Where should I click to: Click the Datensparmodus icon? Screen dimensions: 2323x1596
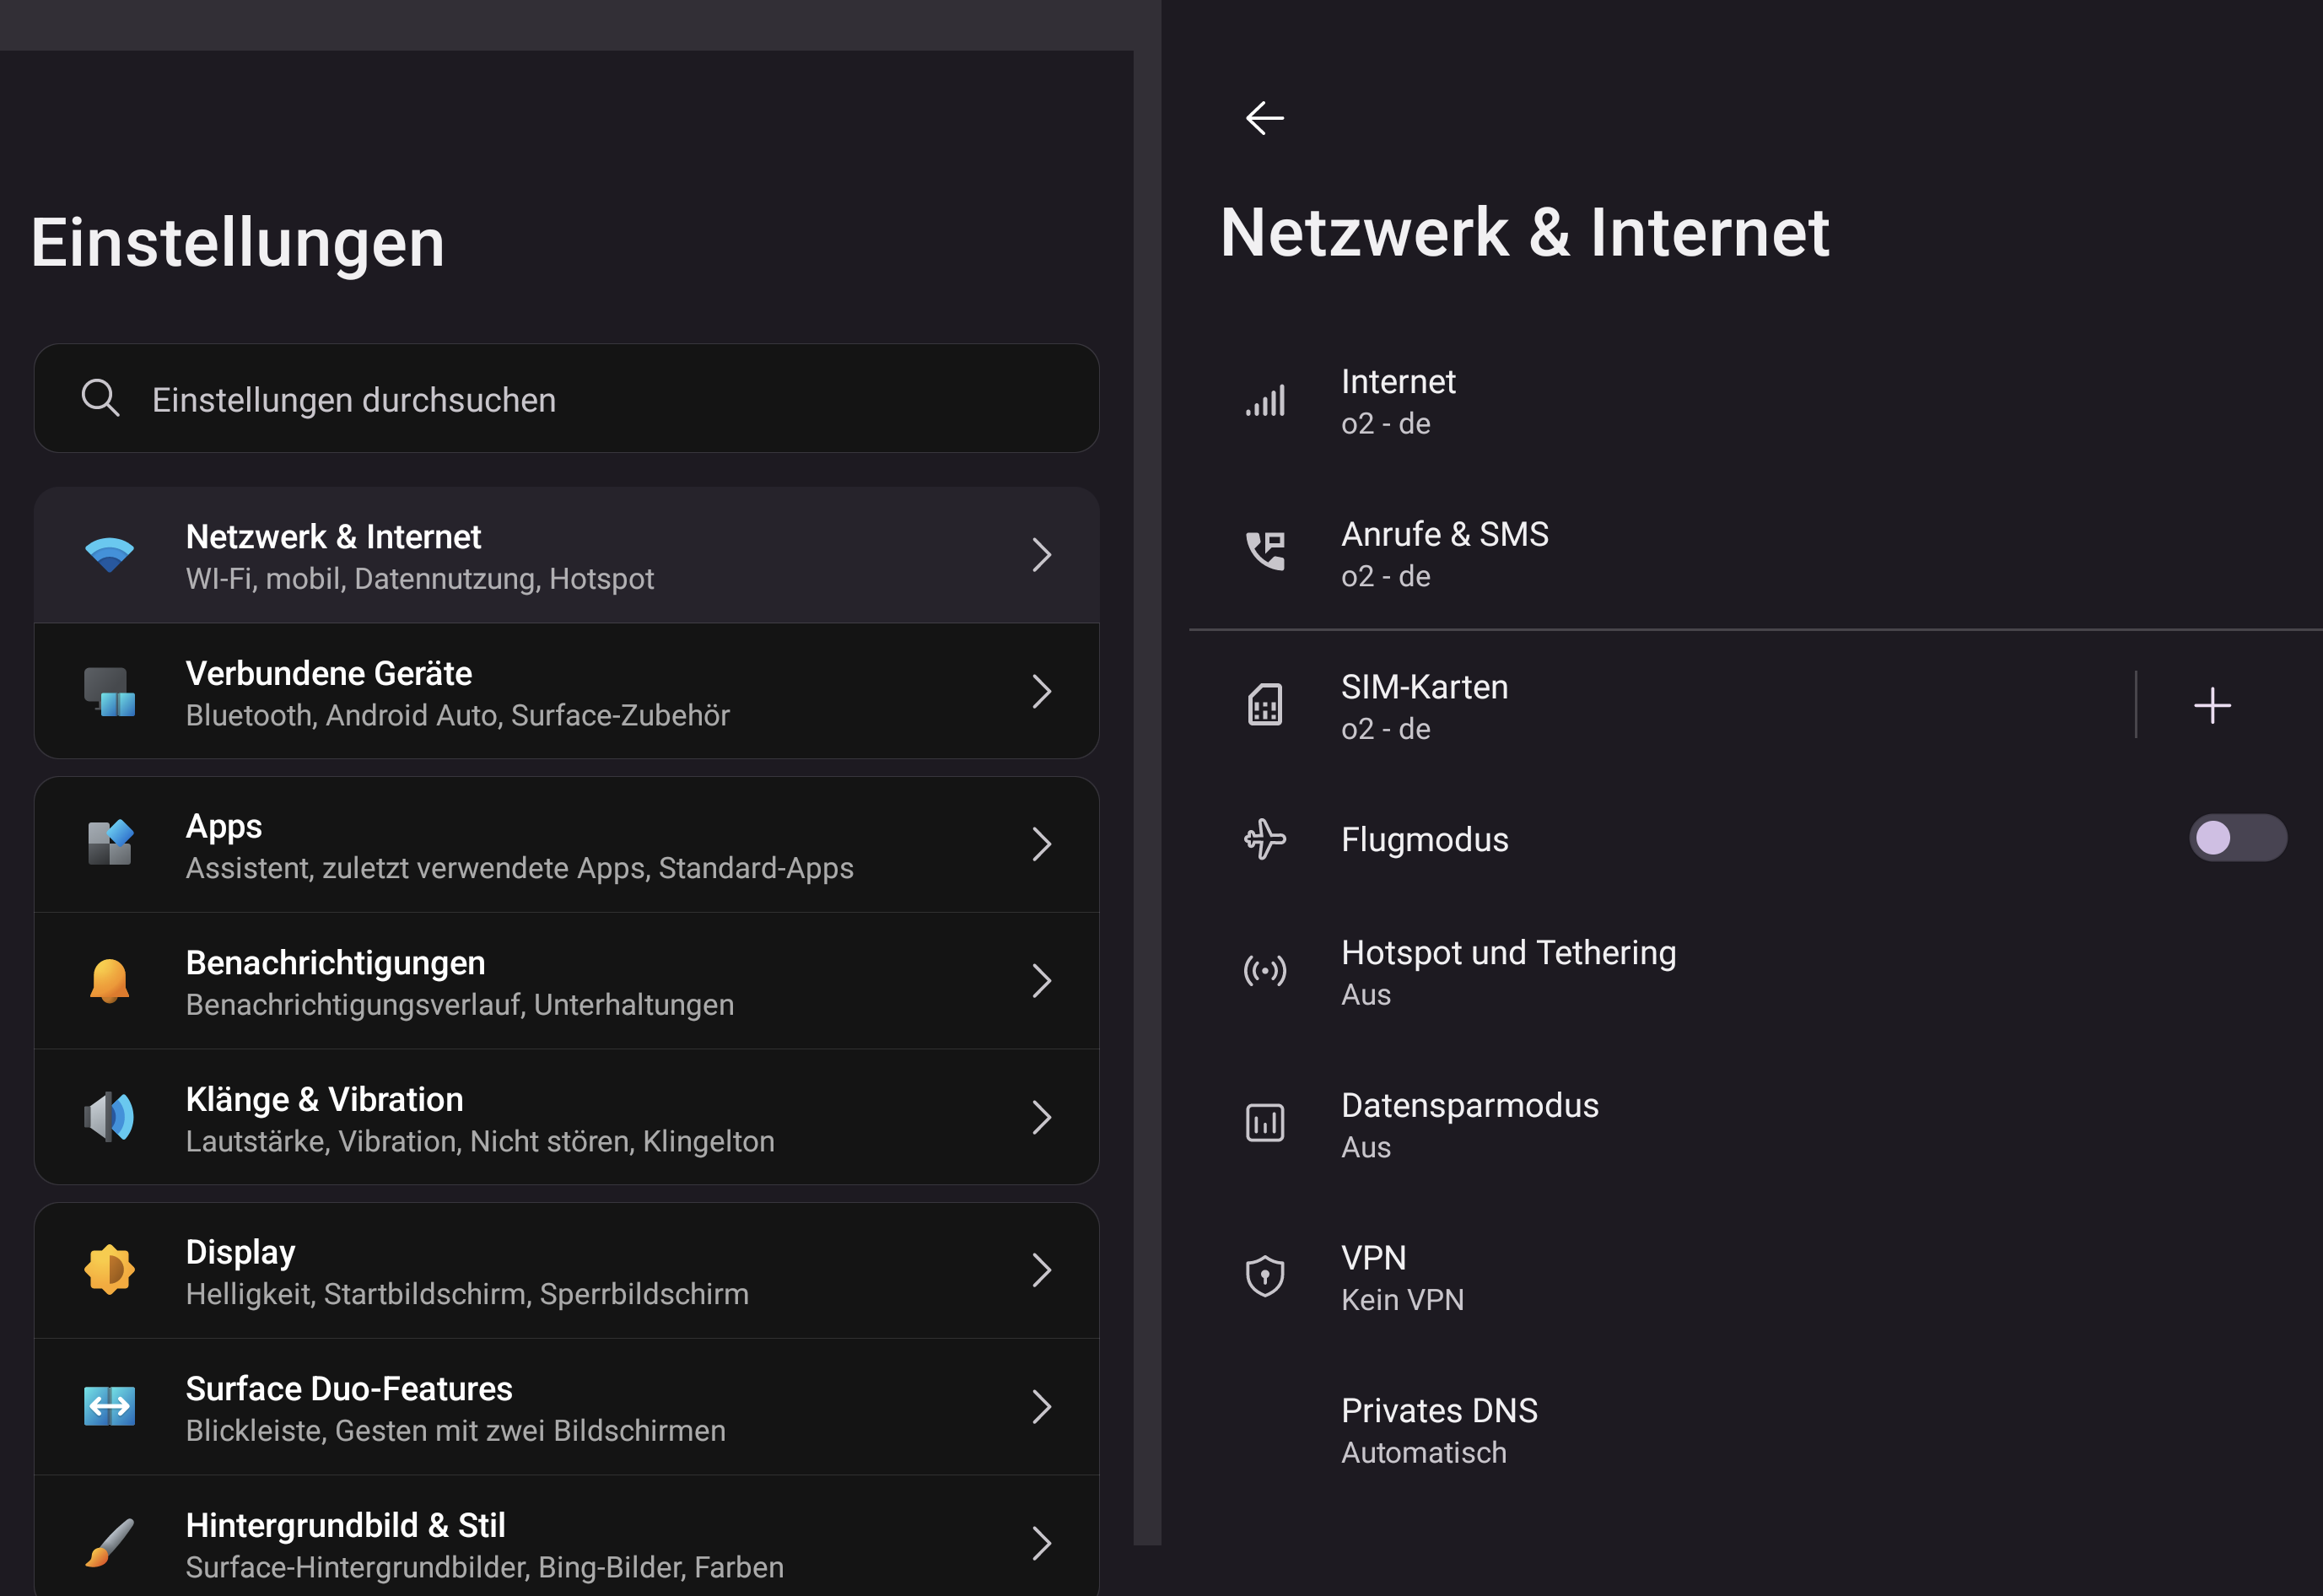click(x=1265, y=1123)
